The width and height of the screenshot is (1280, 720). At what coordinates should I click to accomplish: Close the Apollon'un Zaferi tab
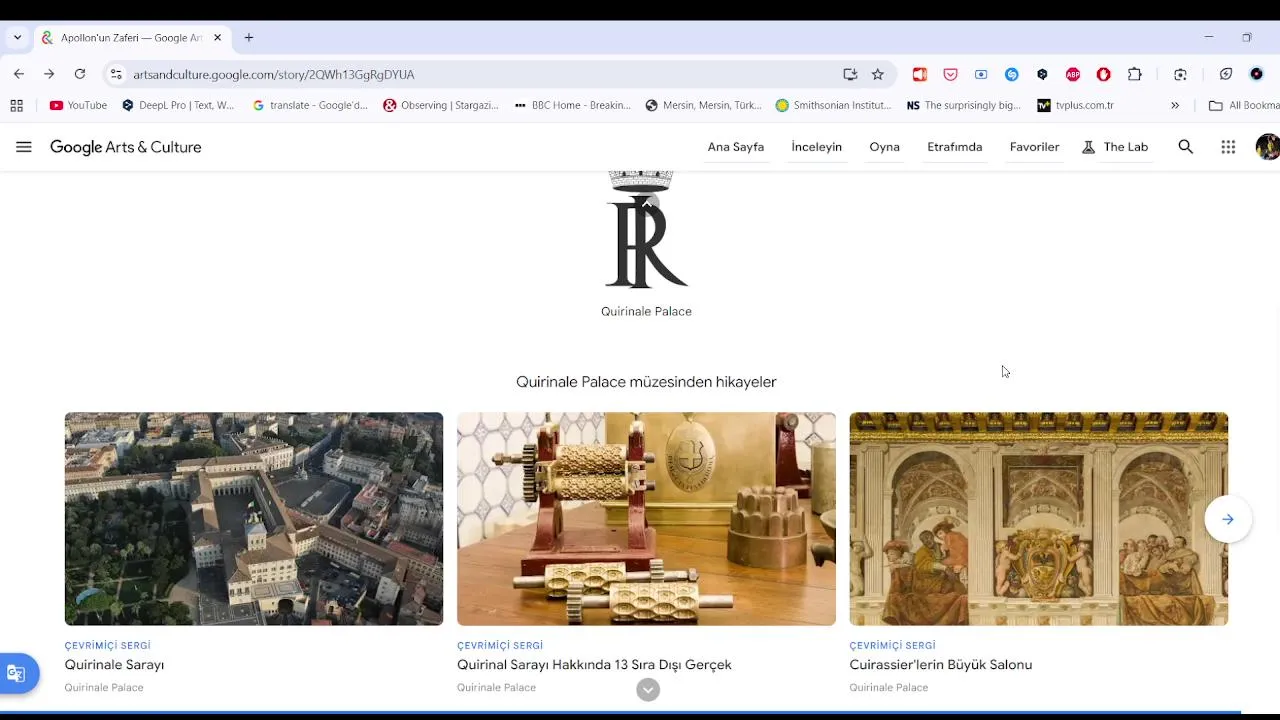pyautogui.click(x=217, y=38)
